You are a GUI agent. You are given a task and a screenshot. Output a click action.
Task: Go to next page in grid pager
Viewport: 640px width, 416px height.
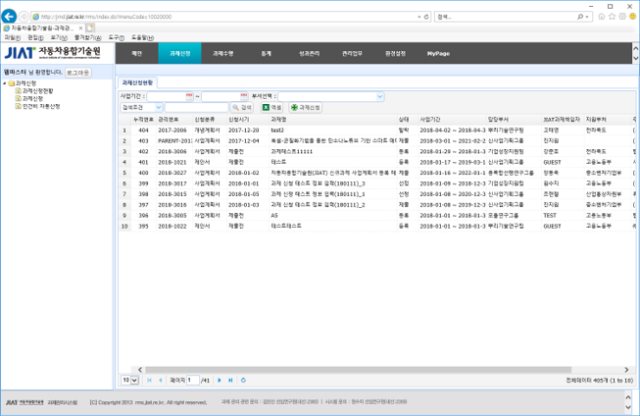click(x=218, y=380)
